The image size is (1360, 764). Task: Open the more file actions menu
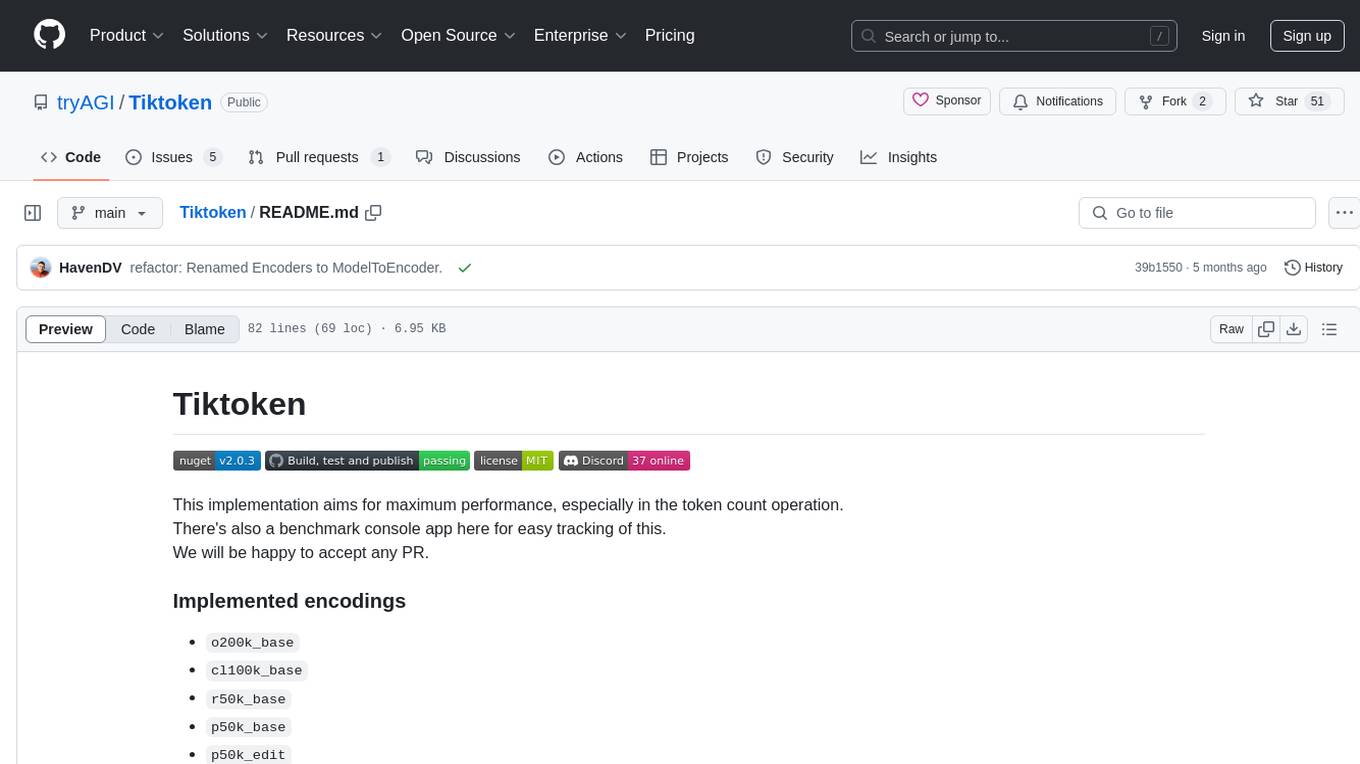pos(1344,213)
